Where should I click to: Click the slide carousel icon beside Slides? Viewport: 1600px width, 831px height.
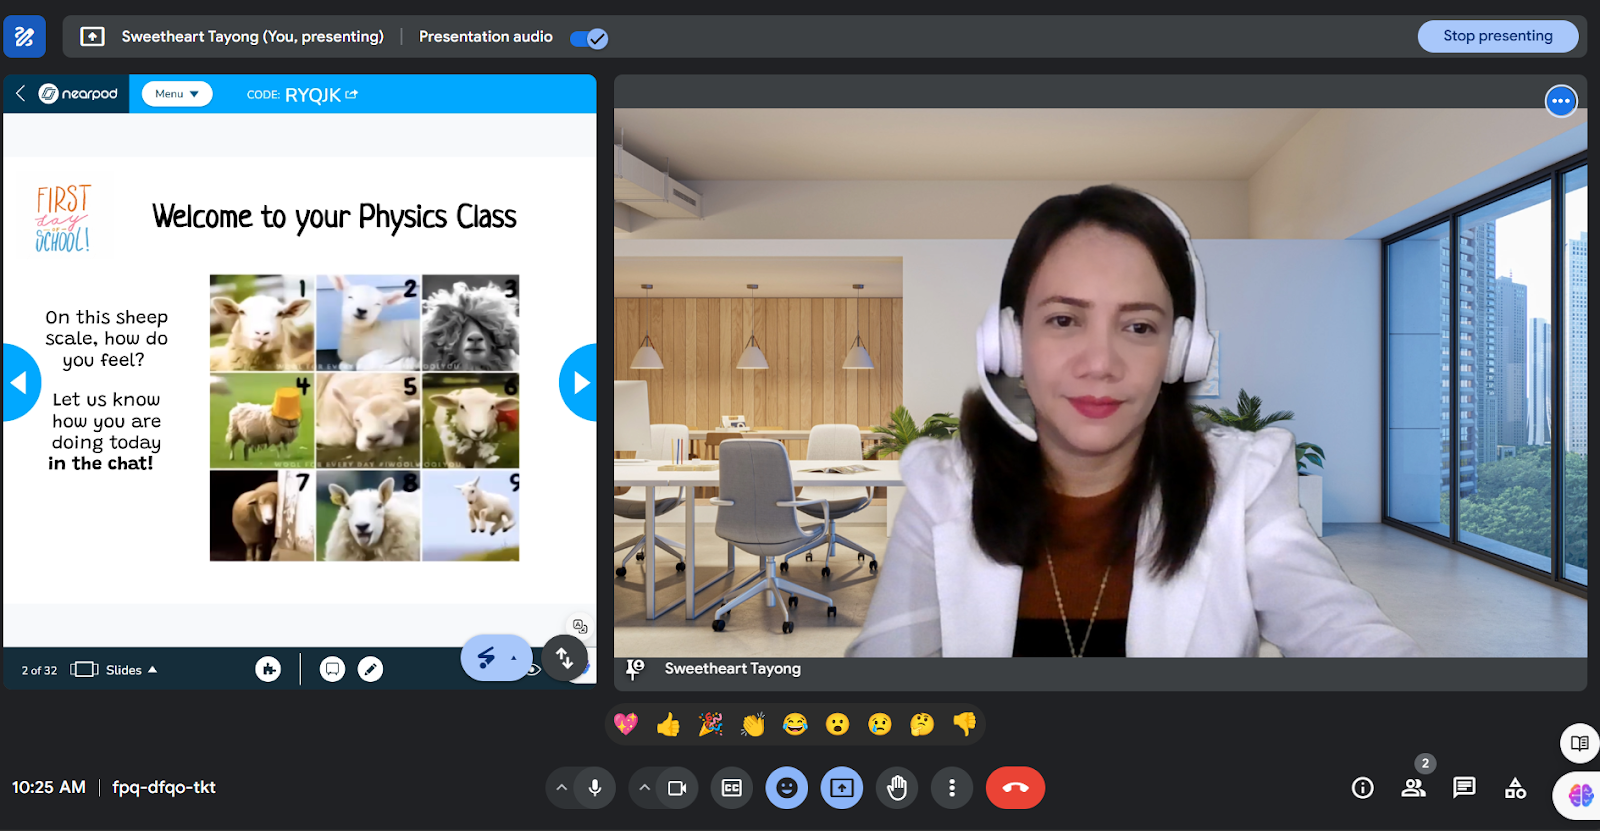tap(84, 669)
